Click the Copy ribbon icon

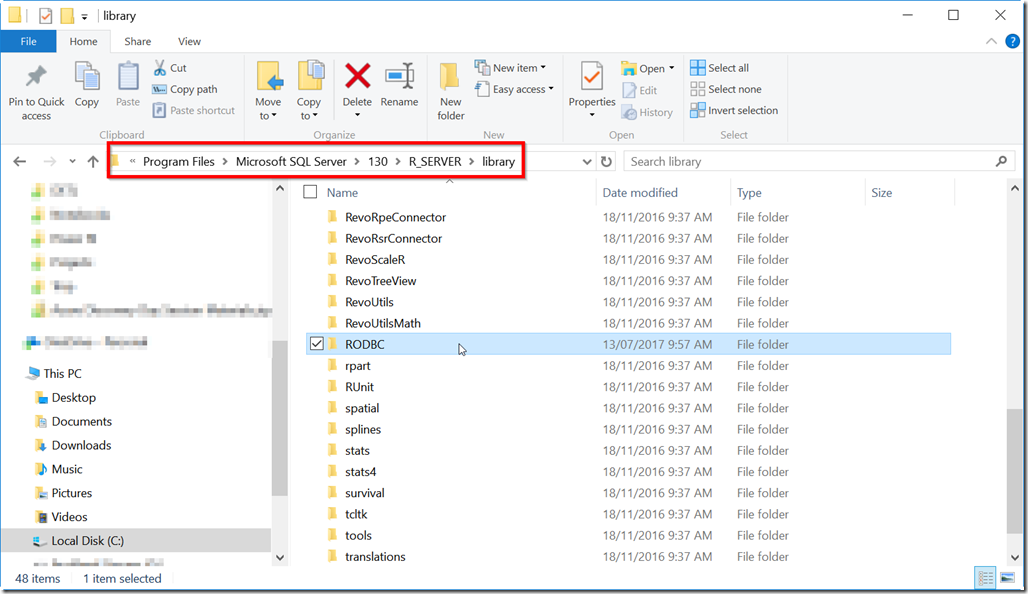pyautogui.click(x=87, y=77)
